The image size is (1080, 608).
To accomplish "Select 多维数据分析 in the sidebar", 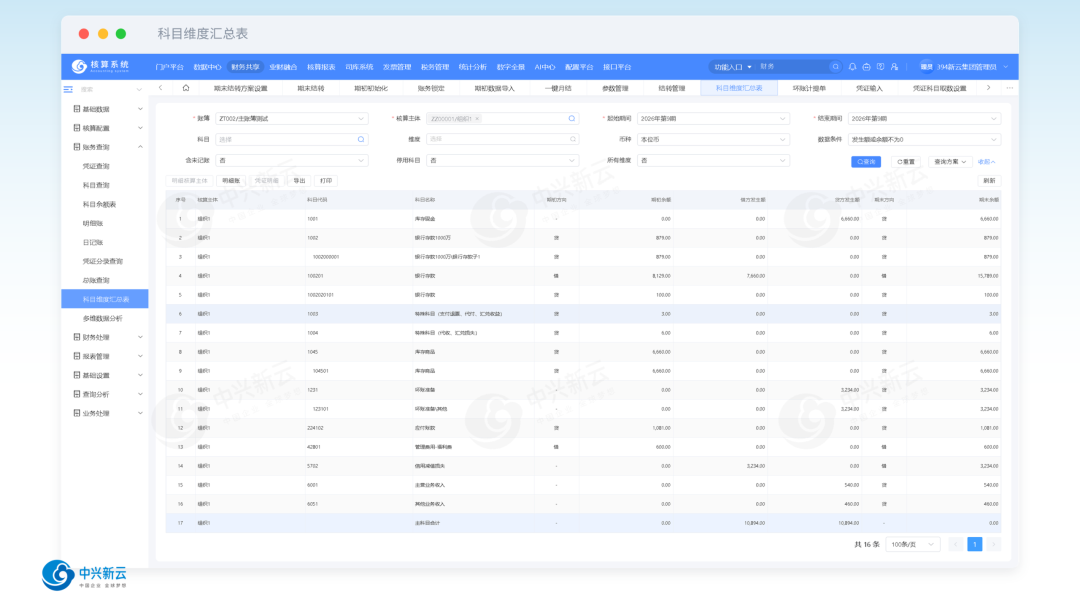I will click(103, 318).
